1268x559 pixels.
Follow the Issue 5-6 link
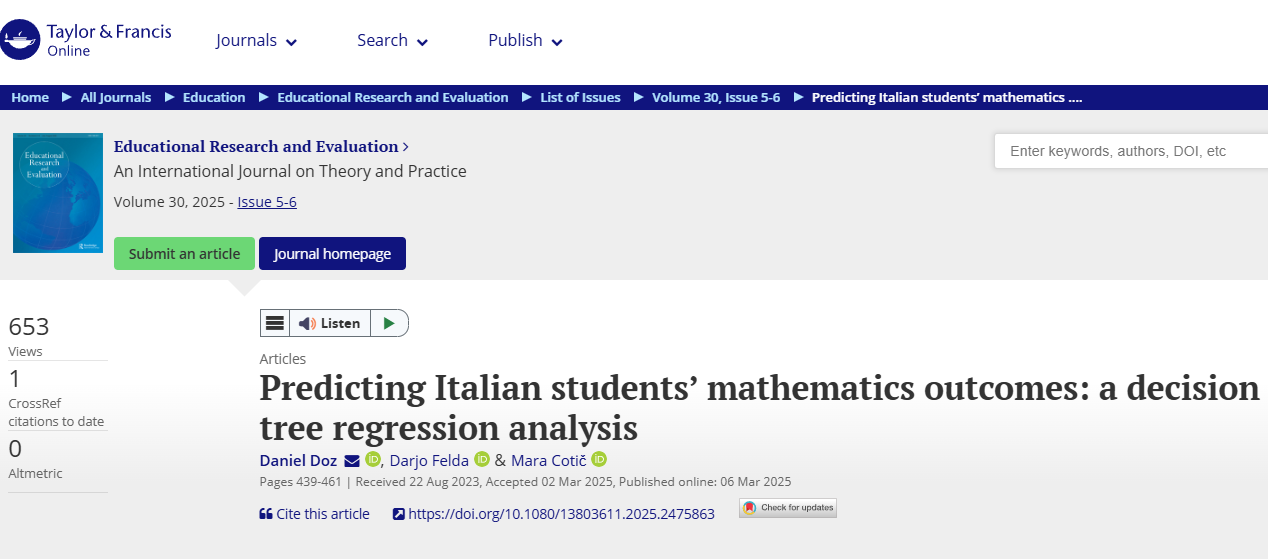click(267, 202)
